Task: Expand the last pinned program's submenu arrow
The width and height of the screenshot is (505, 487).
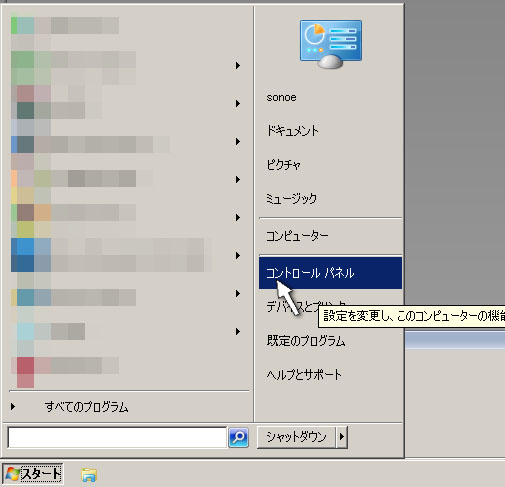Action: coord(238,331)
